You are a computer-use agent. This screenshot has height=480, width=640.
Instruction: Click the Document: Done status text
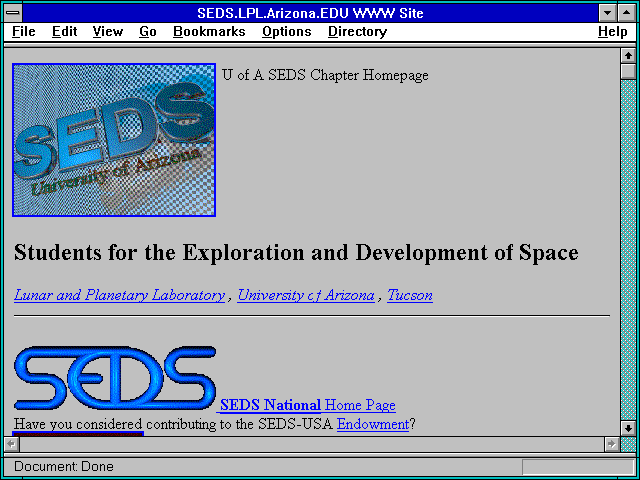[x=64, y=467]
